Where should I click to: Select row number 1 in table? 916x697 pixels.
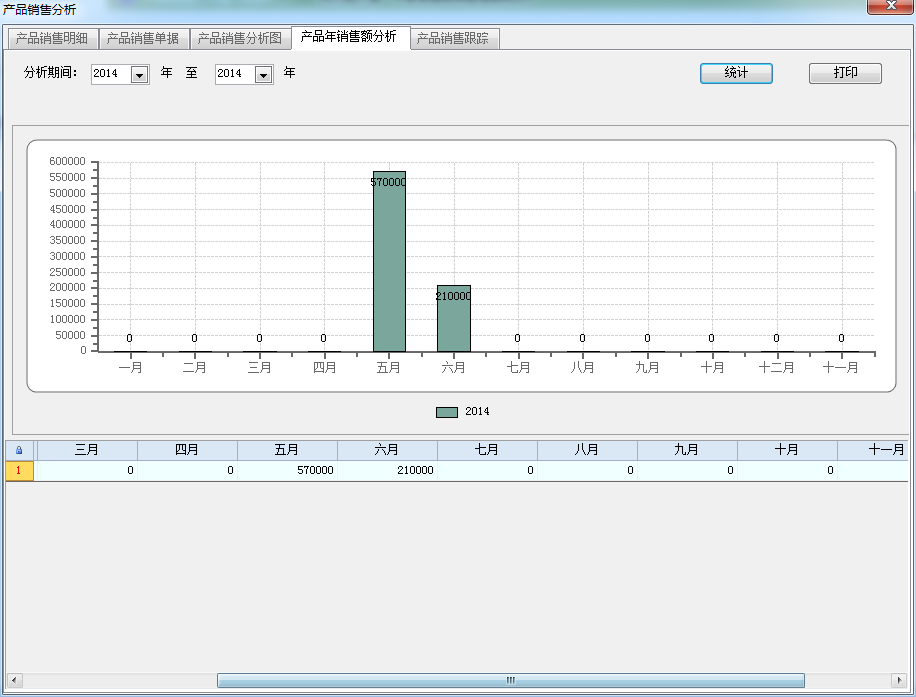click(x=19, y=471)
